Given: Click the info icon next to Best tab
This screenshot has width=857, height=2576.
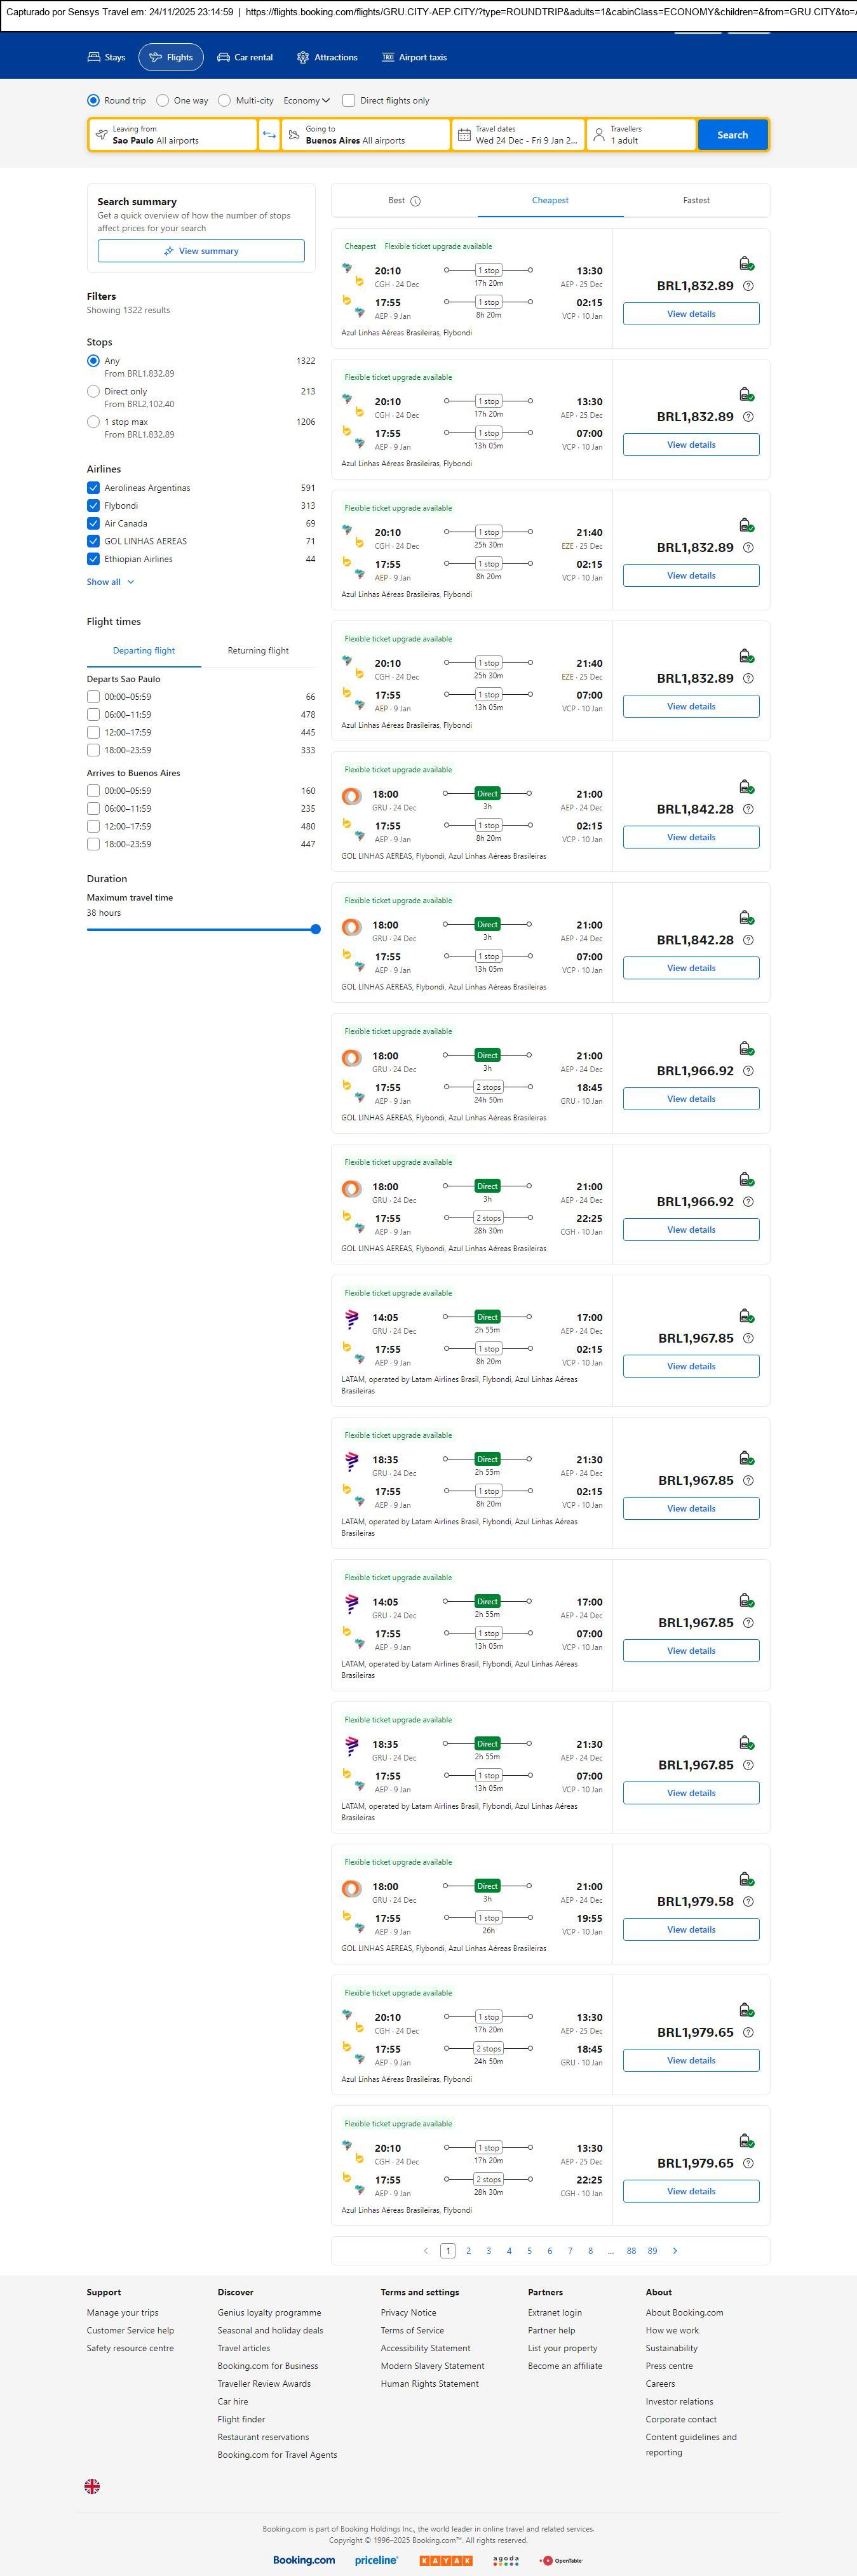Looking at the screenshot, I should click(x=415, y=201).
